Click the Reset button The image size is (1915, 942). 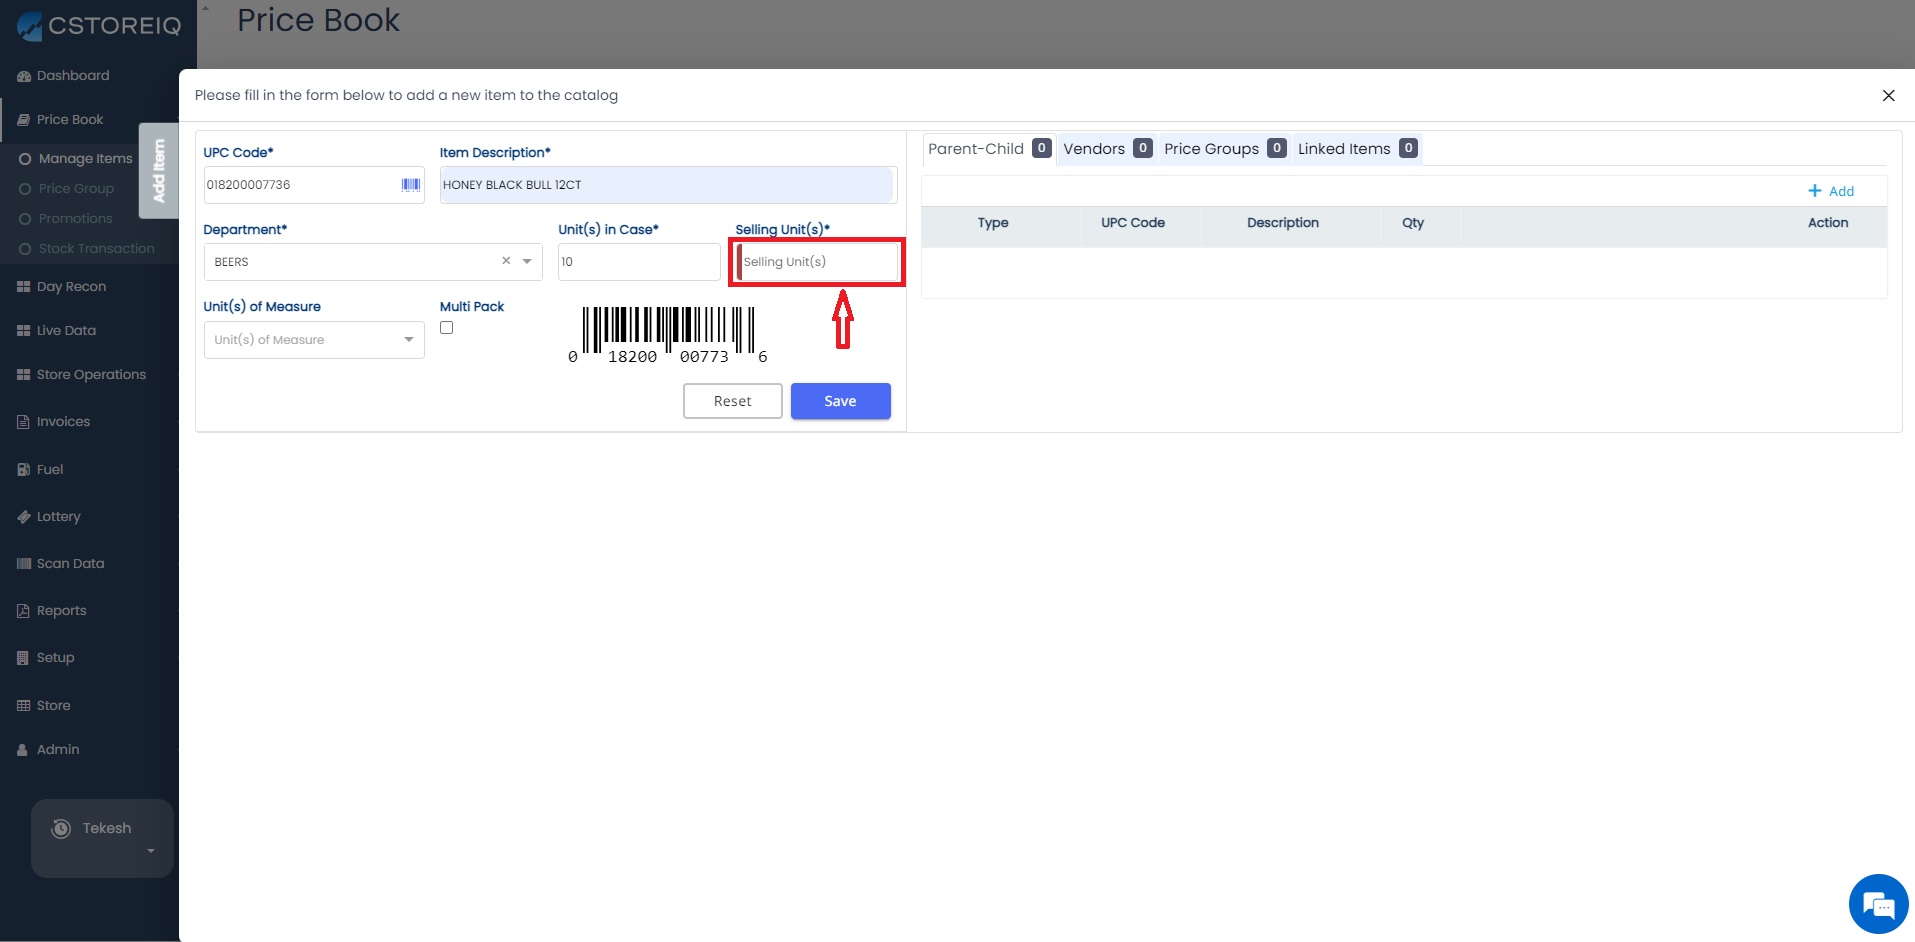coord(732,401)
